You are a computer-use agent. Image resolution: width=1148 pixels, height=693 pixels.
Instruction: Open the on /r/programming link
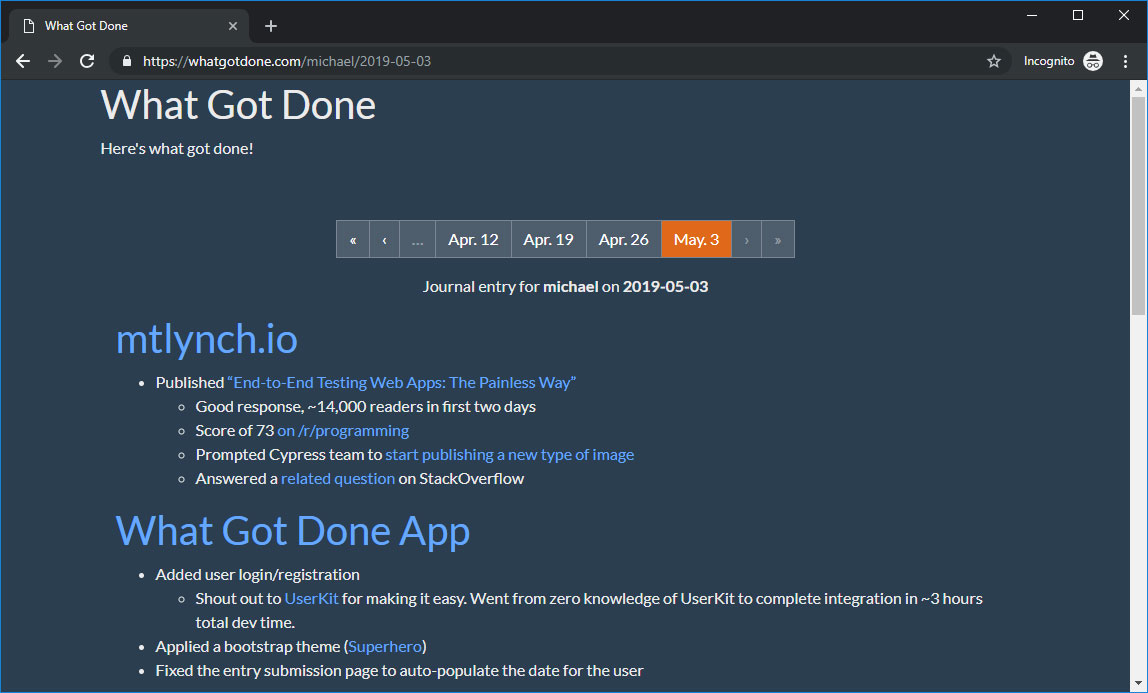(343, 431)
